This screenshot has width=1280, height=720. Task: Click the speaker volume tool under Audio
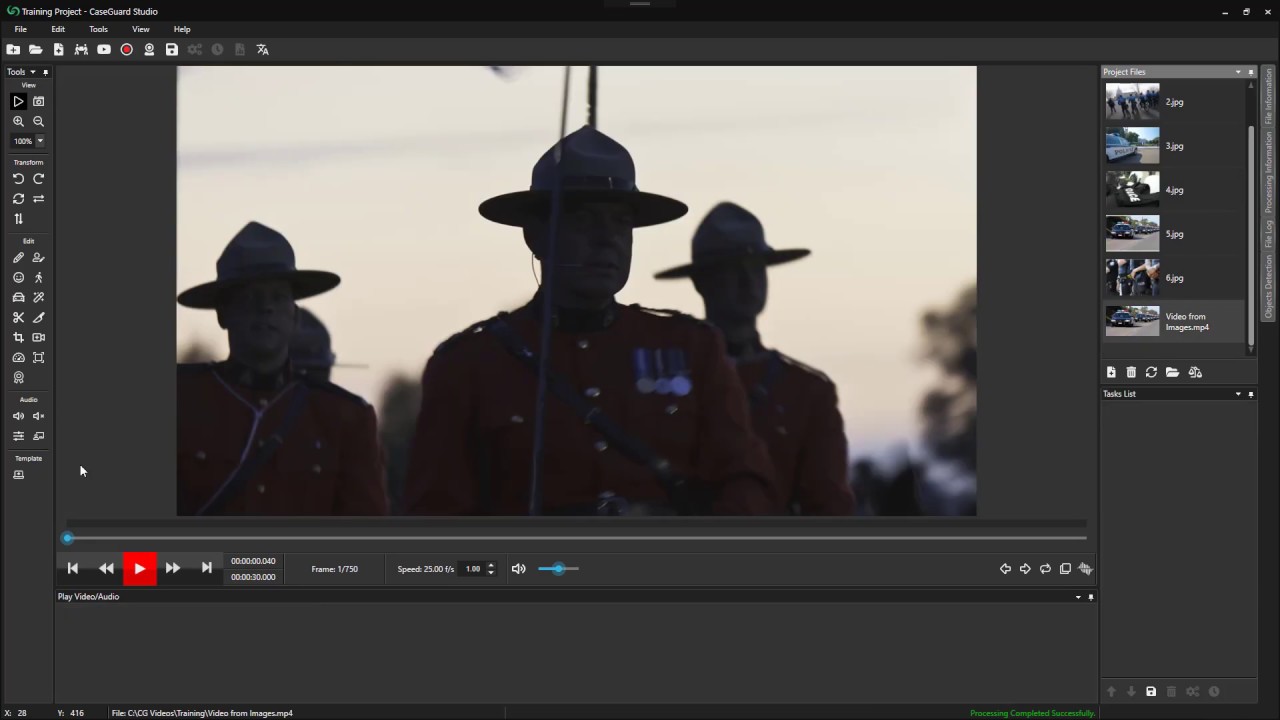click(18, 416)
